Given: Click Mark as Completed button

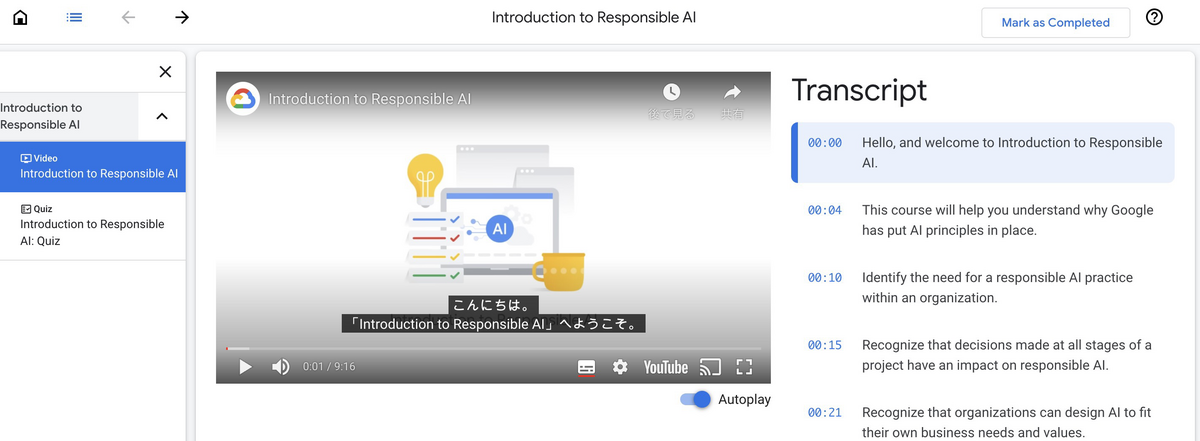Looking at the screenshot, I should click(1056, 22).
